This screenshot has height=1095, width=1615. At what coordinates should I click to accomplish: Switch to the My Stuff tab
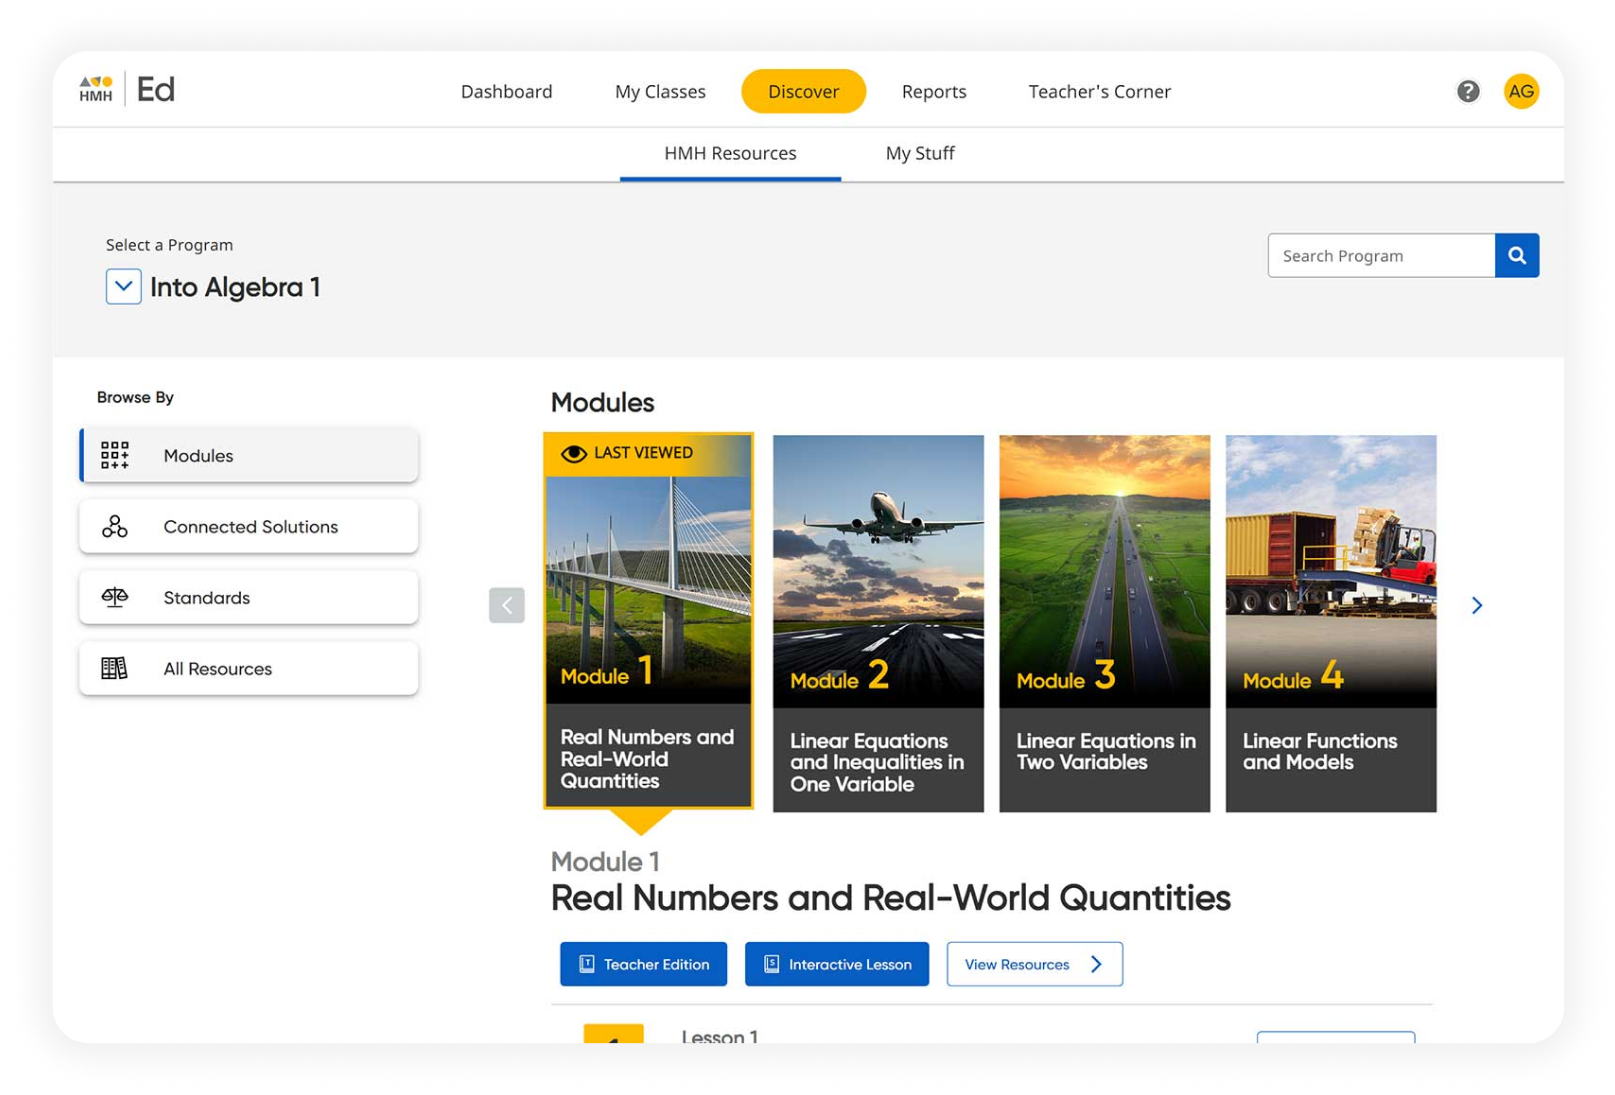pyautogui.click(x=919, y=153)
